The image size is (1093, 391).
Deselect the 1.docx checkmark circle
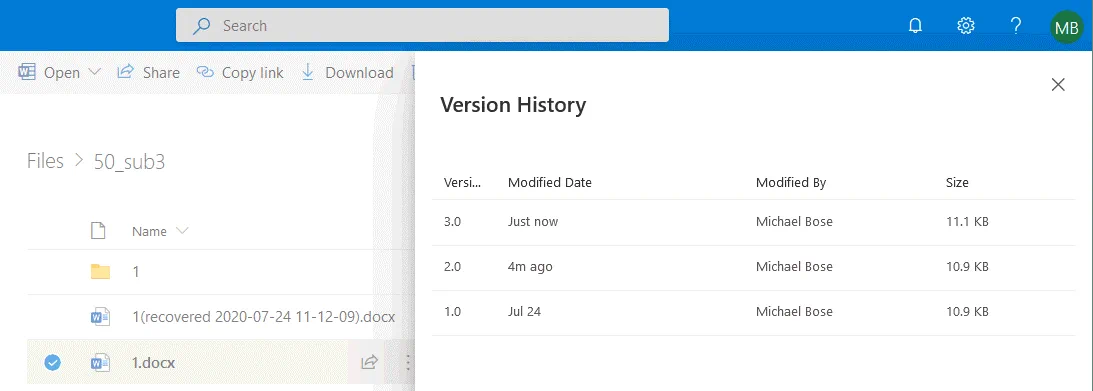pos(52,362)
